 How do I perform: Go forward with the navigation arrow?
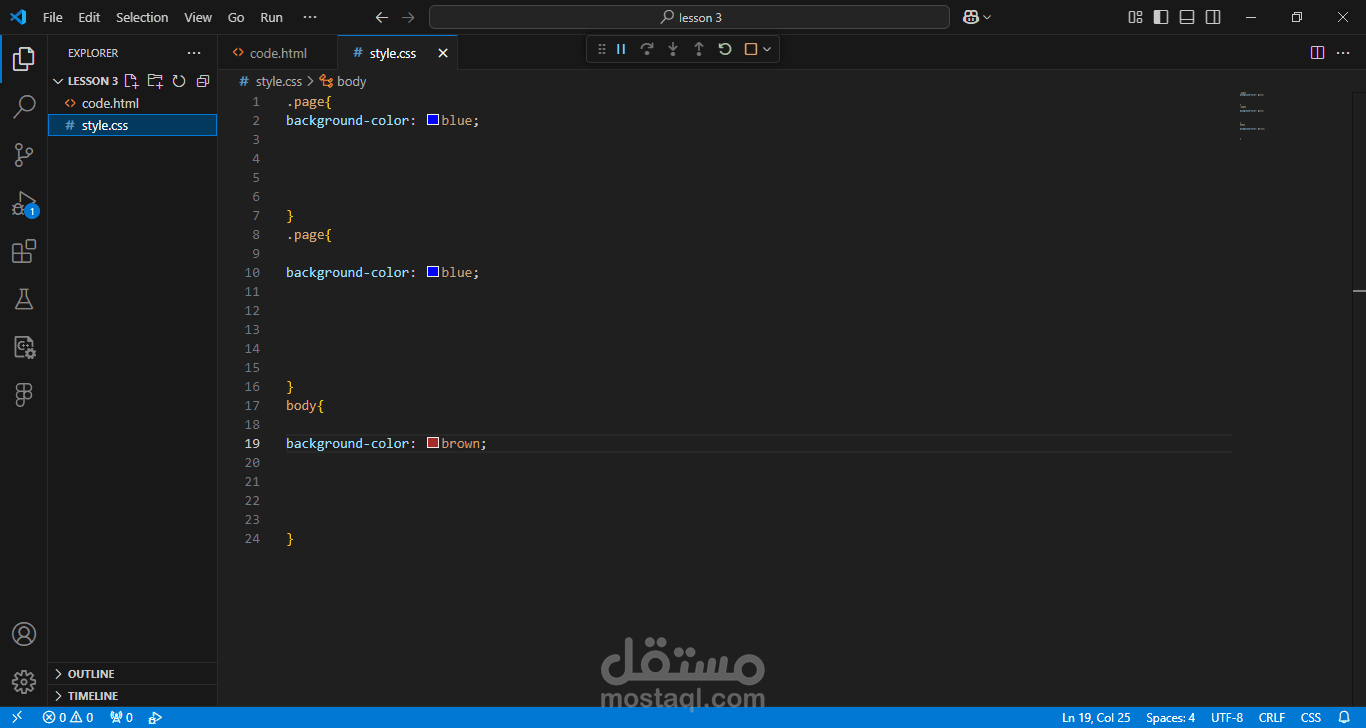407,17
